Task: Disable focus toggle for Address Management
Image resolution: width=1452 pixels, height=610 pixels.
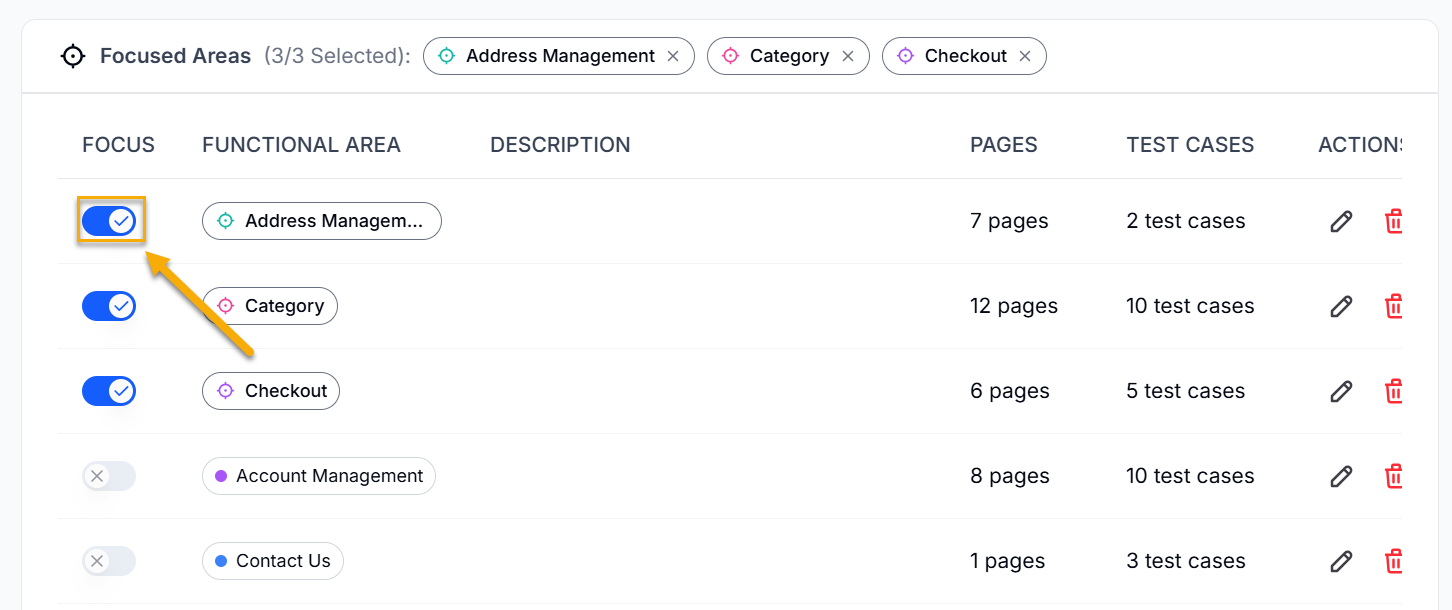Action: coord(109,221)
